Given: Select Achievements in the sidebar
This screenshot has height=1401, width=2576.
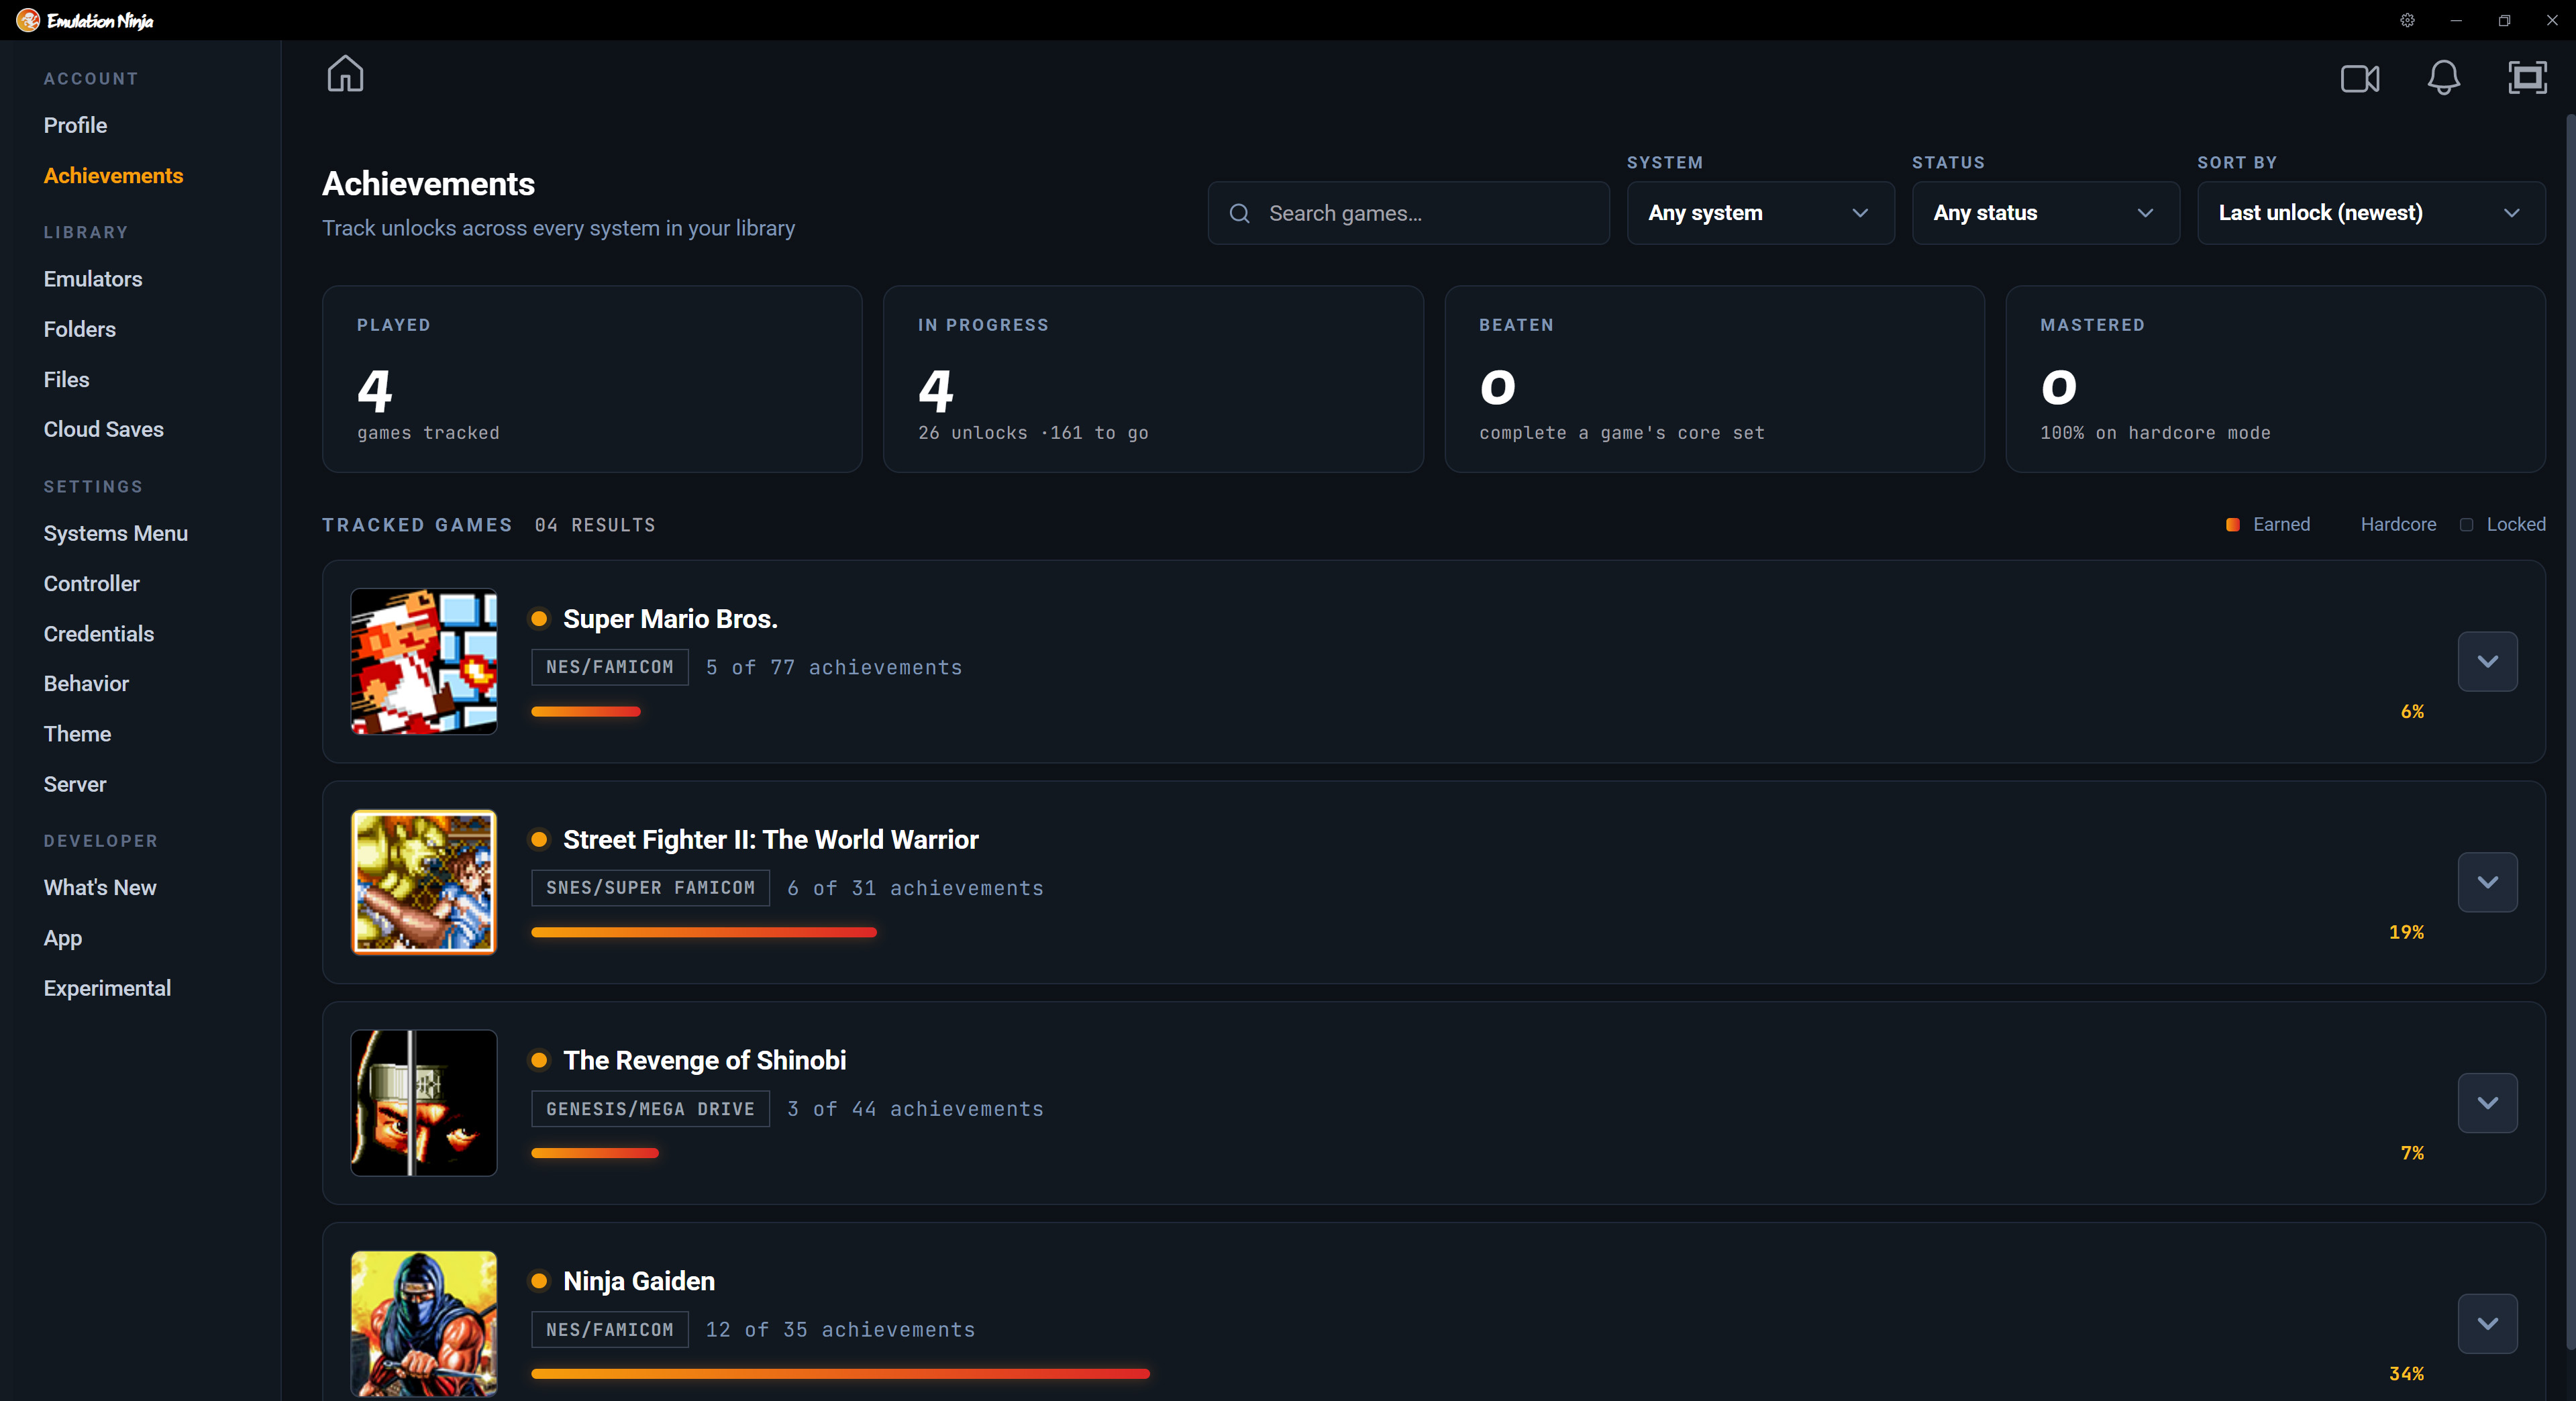Looking at the screenshot, I should (113, 175).
